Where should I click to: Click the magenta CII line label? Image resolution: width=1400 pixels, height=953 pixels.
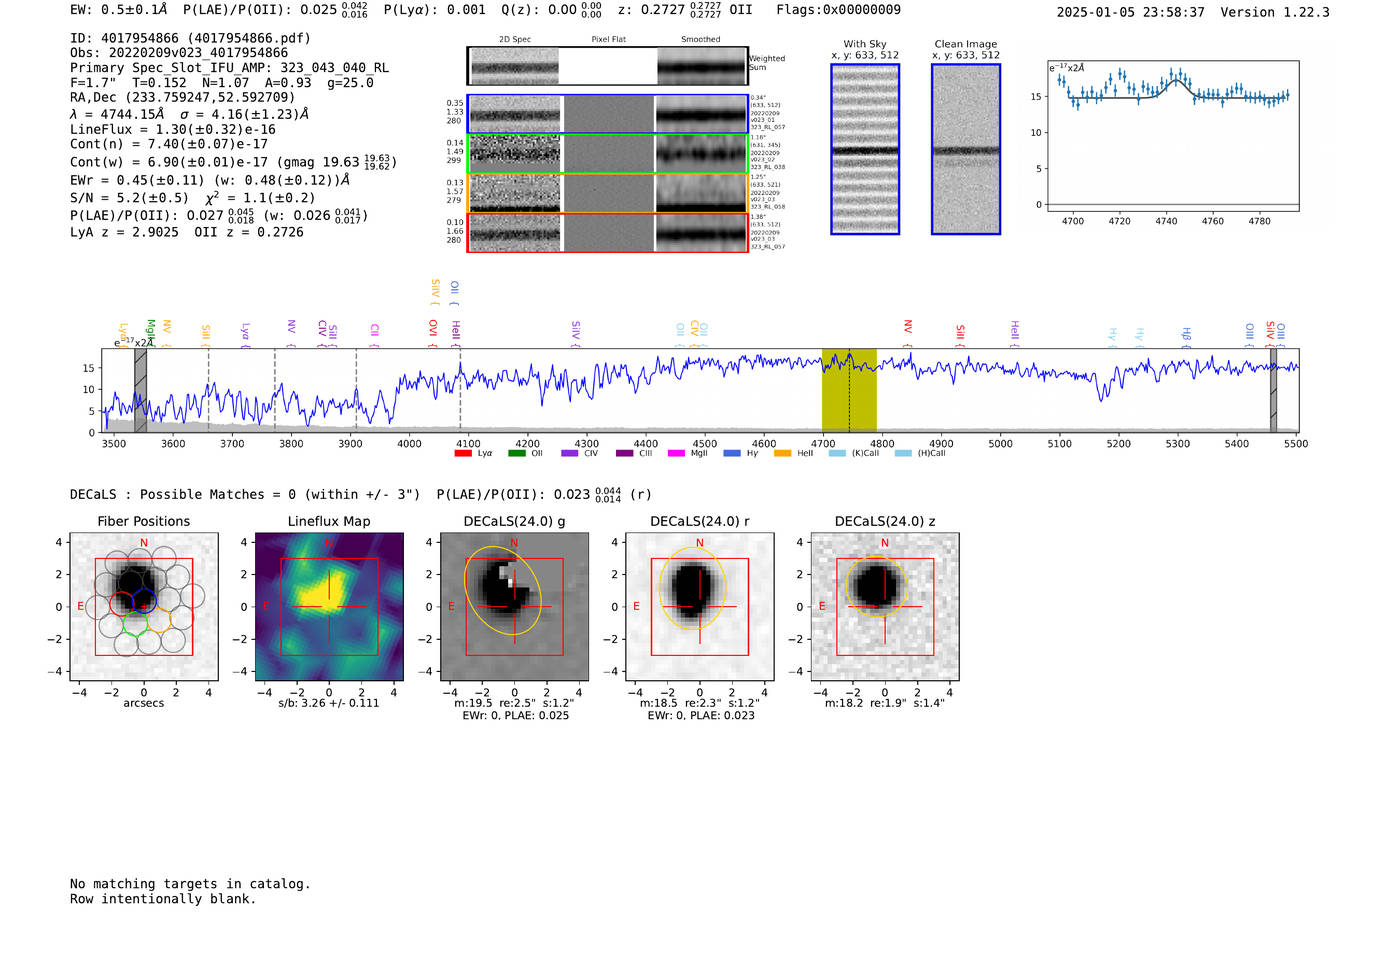374,334
